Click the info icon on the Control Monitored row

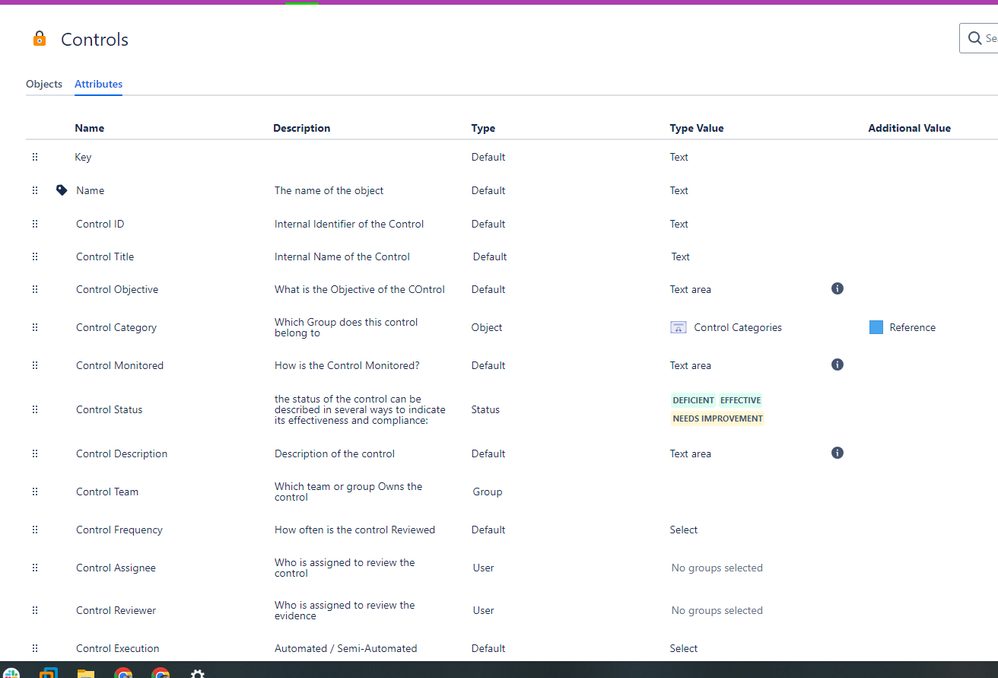pos(837,364)
